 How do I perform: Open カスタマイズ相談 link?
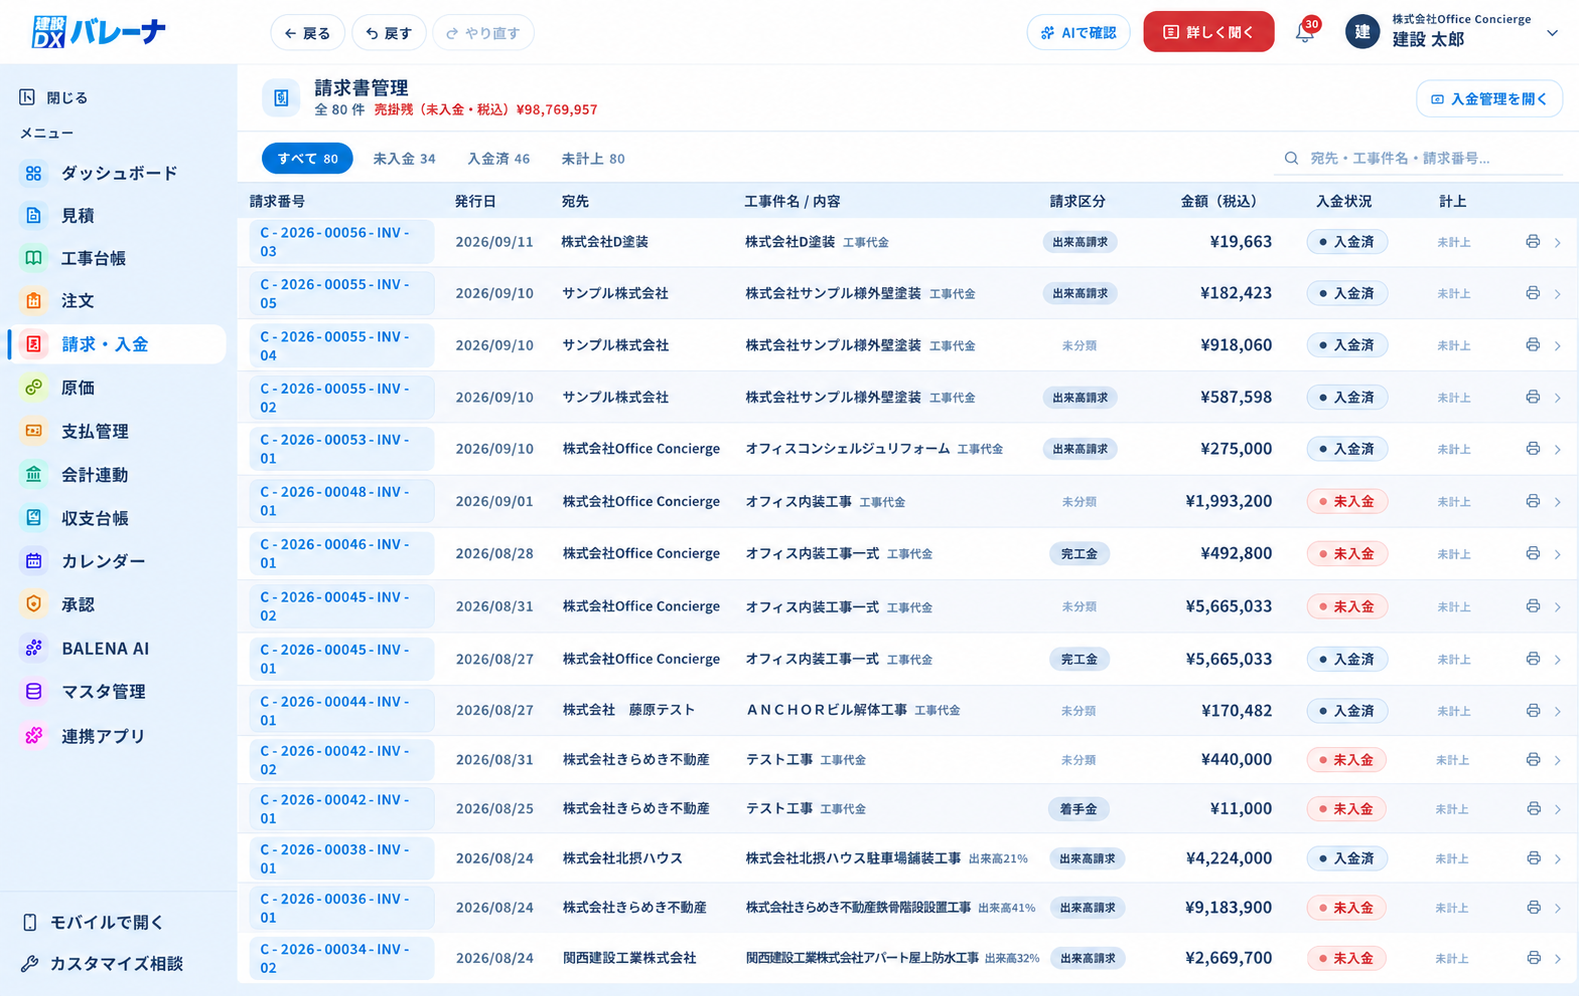click(102, 963)
